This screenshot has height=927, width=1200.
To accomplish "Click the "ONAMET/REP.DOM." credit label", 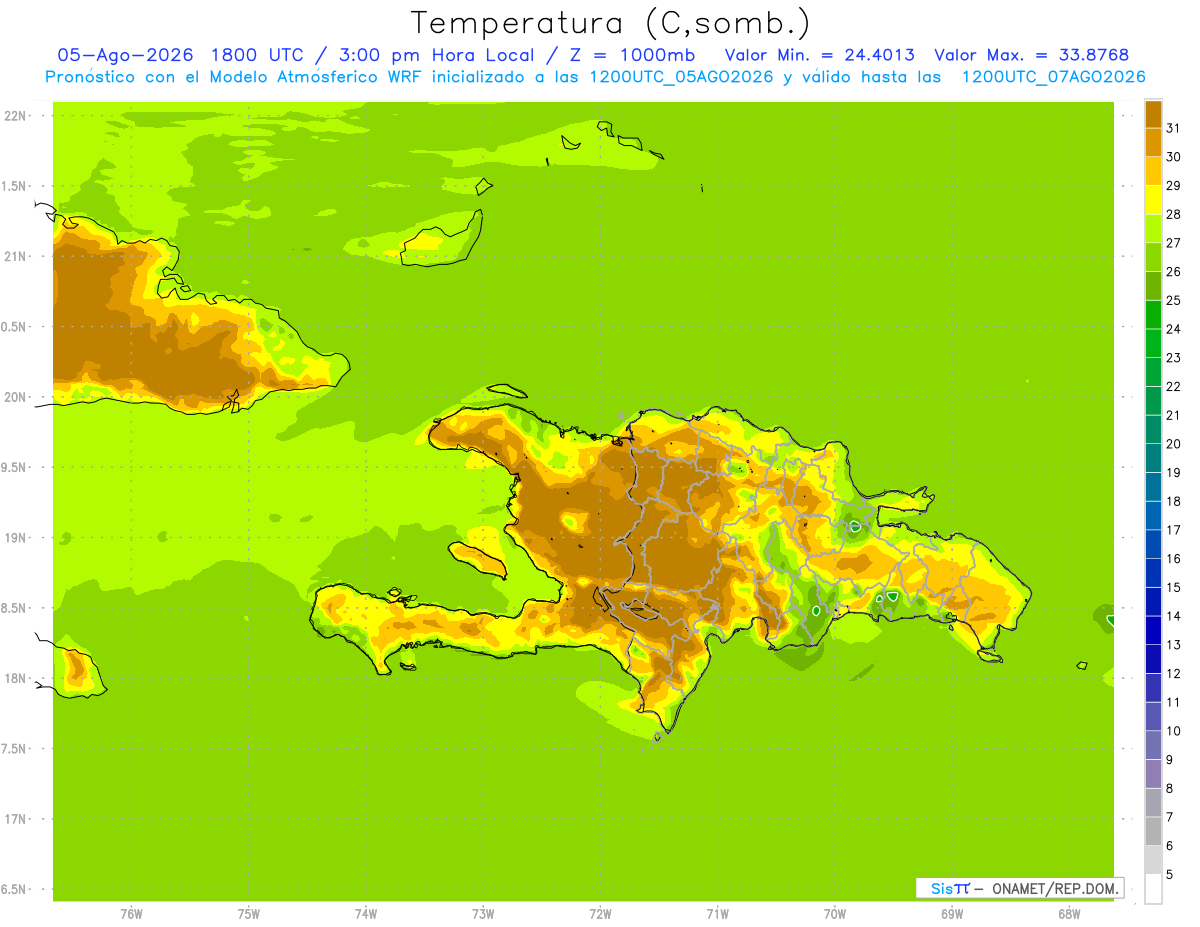I will 1055,888.
